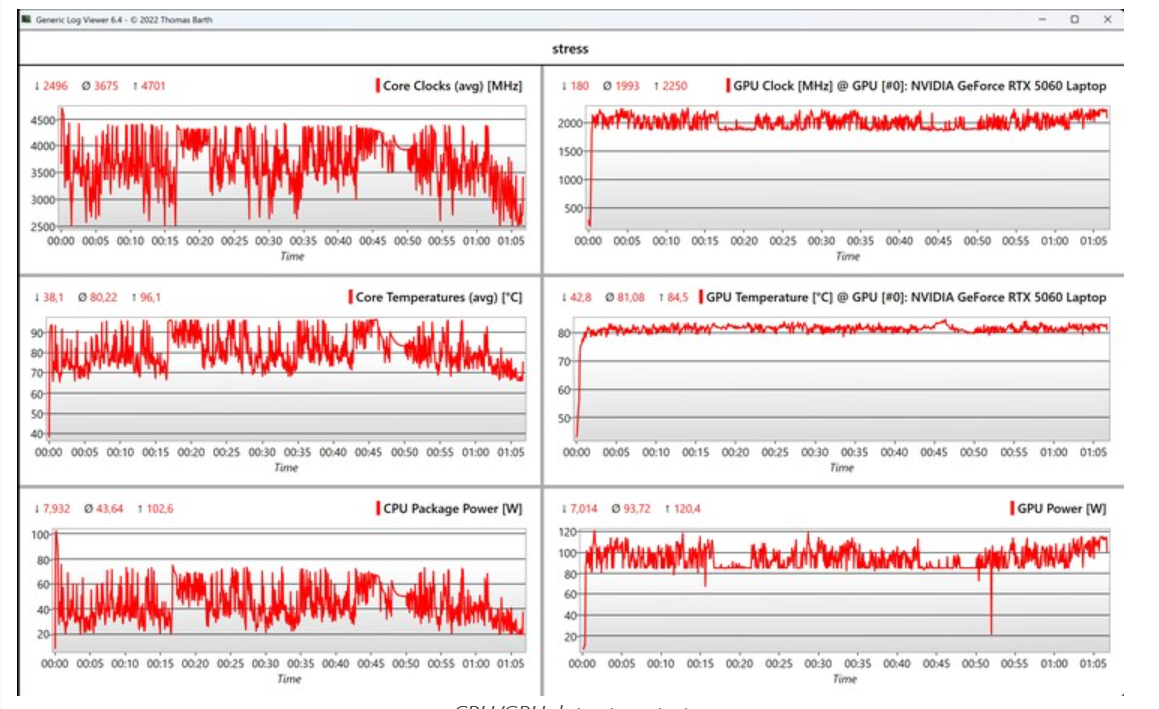Viewport: 1159px width, 709px height.
Task: Click the GPU Clock [MHz] legend label
Action: (x=920, y=86)
